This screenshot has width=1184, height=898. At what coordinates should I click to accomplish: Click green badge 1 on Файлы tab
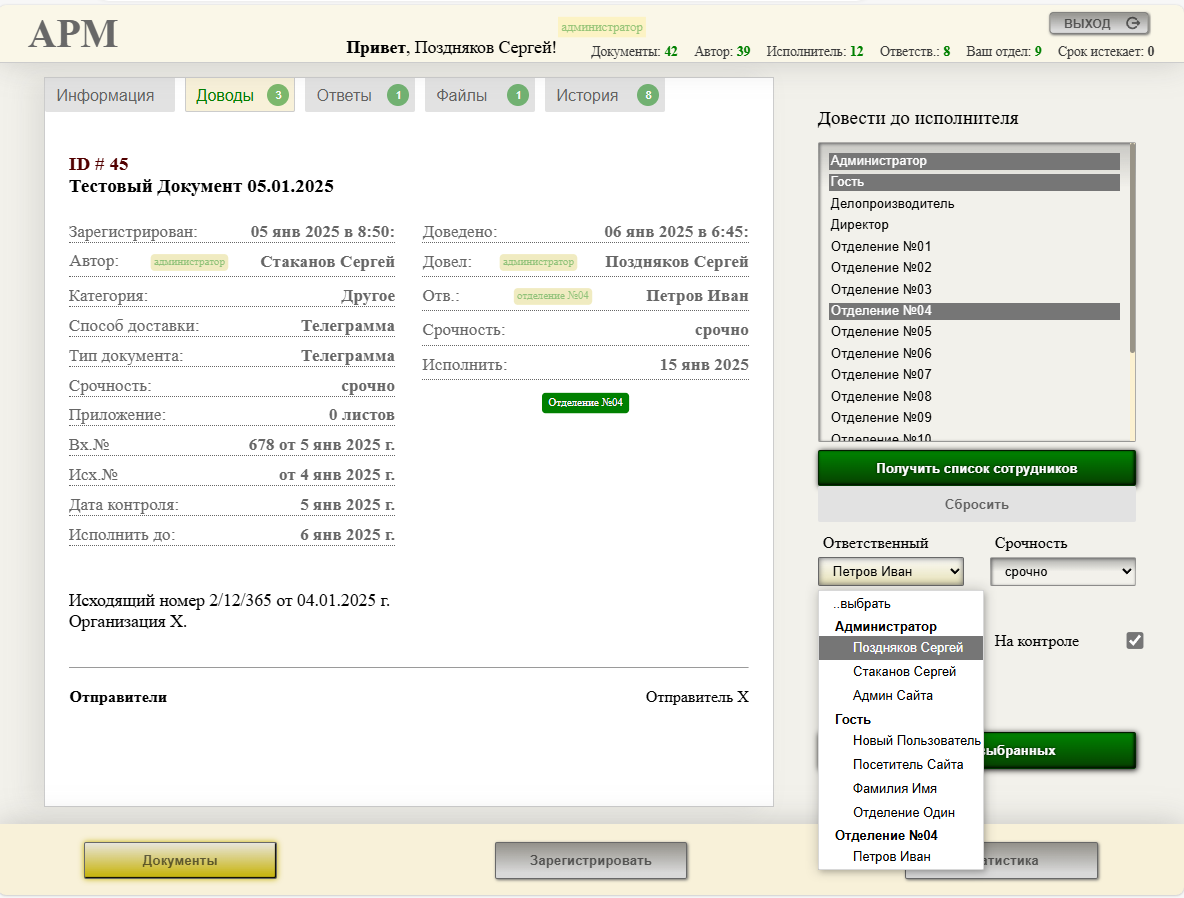pyautogui.click(x=518, y=95)
